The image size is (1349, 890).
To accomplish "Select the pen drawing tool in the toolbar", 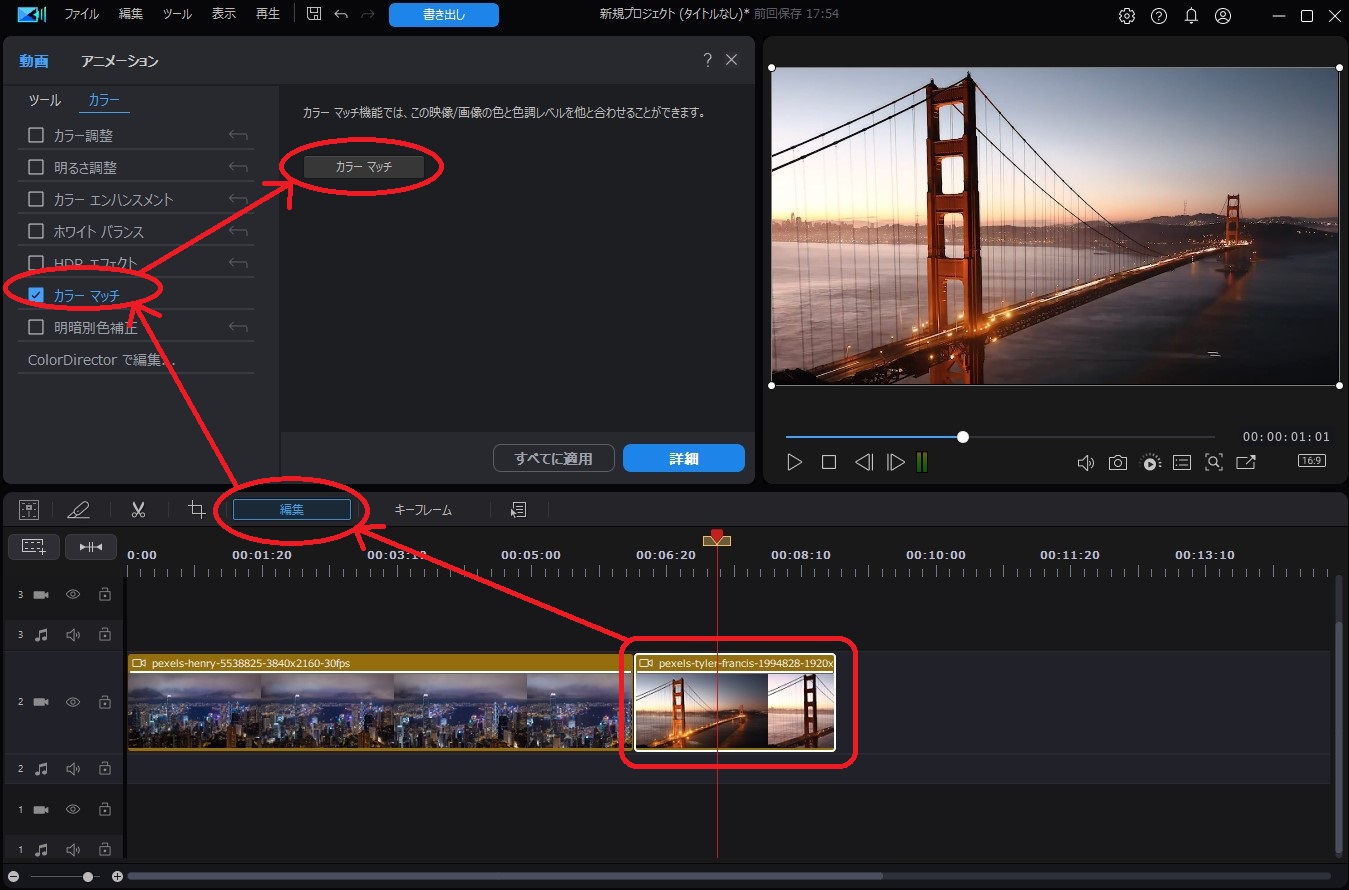I will coord(79,509).
